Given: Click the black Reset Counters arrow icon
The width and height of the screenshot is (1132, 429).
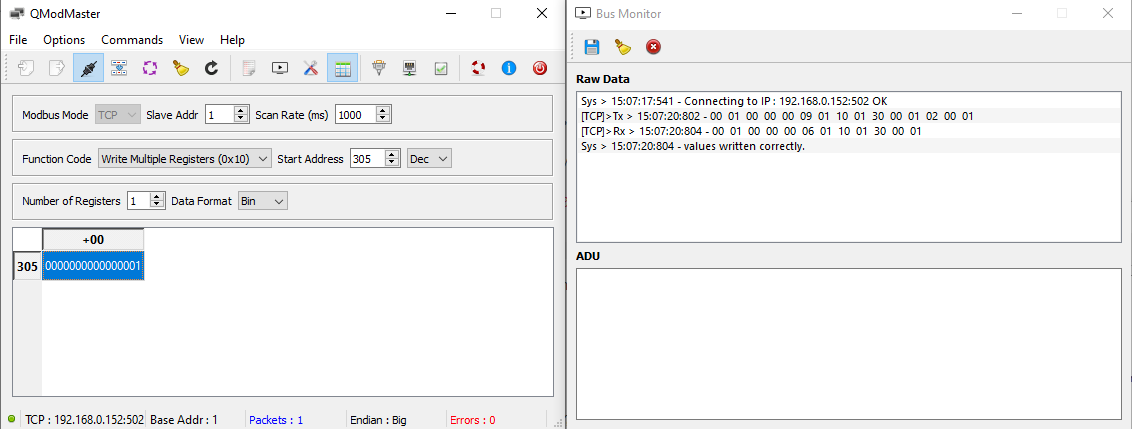Looking at the screenshot, I should coord(211,68).
